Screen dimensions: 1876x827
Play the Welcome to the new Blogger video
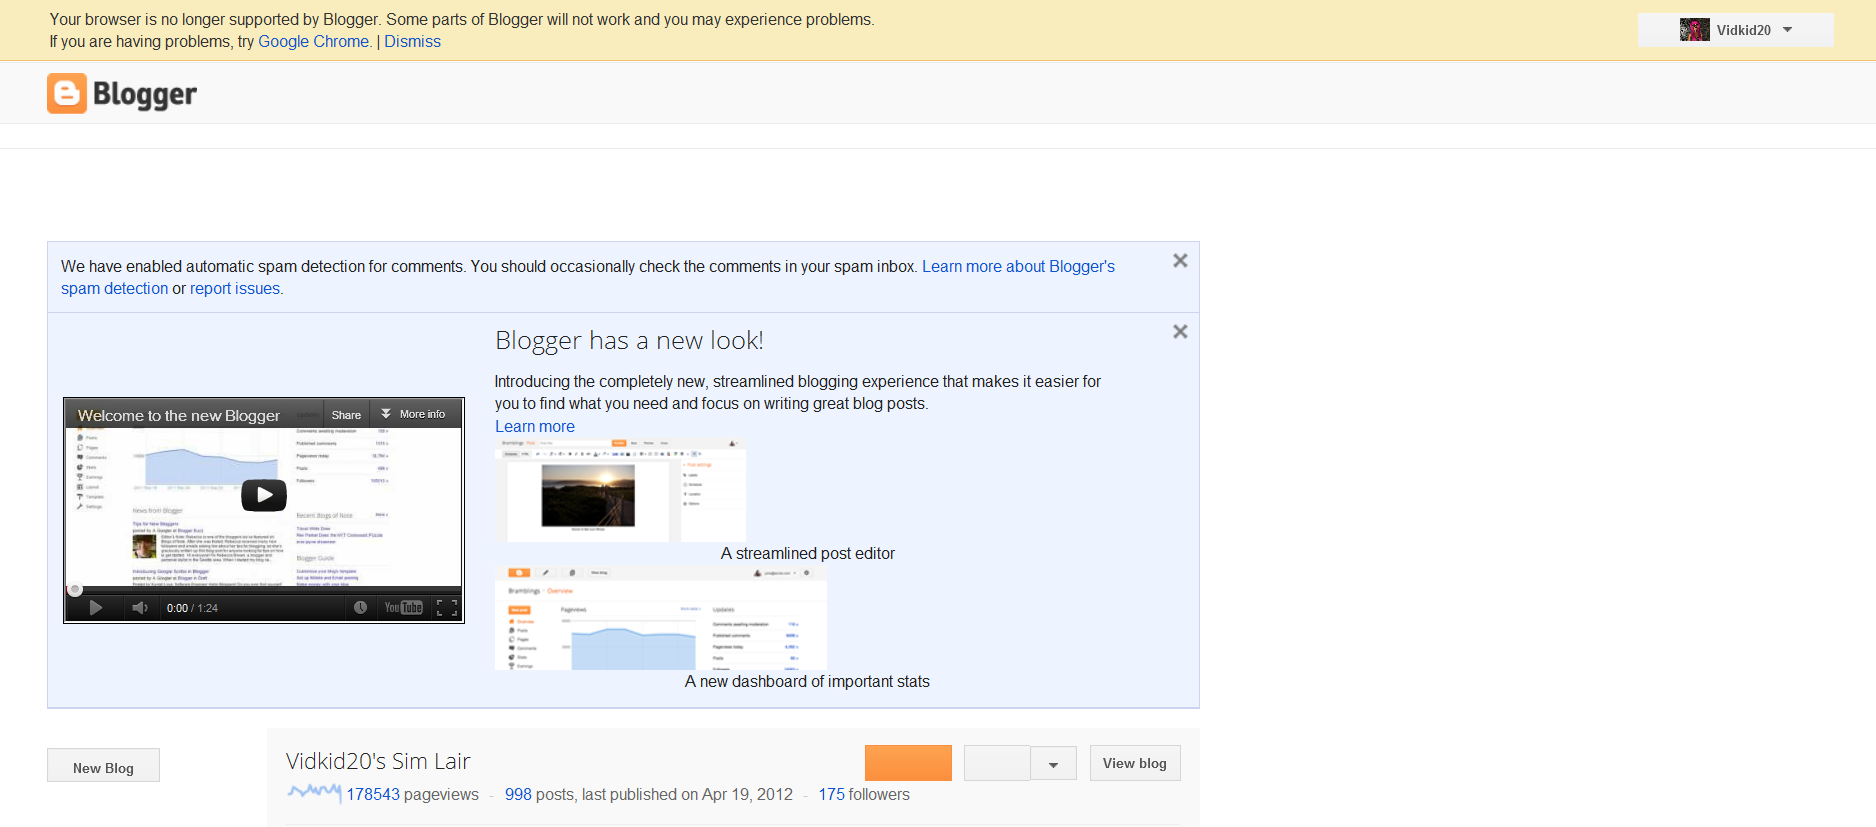click(x=264, y=495)
